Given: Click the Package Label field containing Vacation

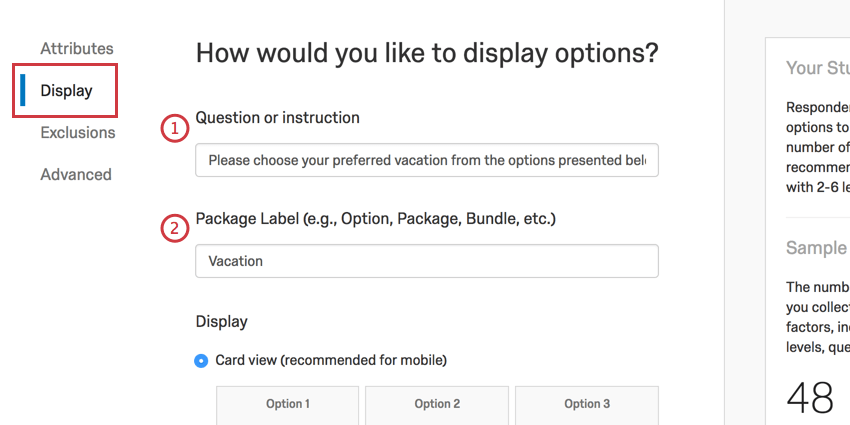Looking at the screenshot, I should (x=427, y=261).
